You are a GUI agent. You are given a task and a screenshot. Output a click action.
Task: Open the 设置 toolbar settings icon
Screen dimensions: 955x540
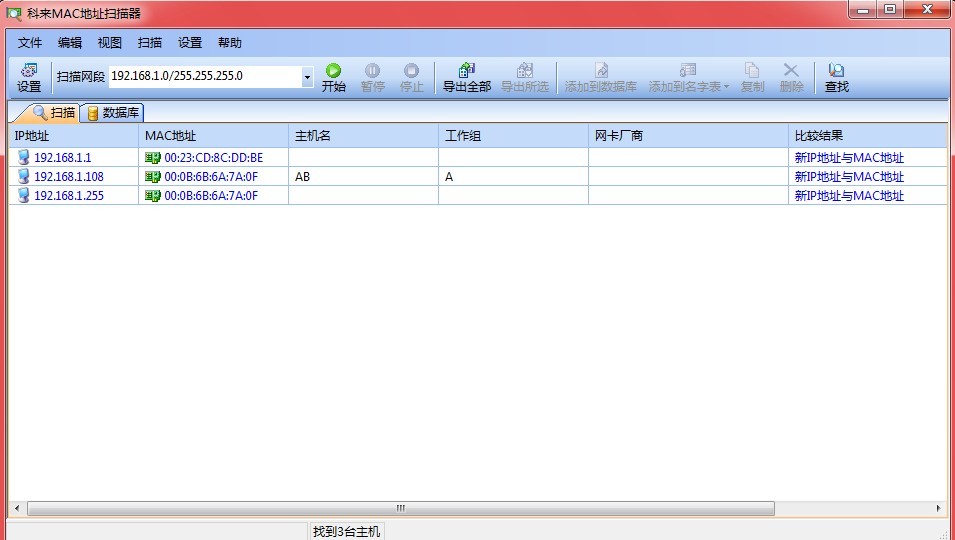pos(29,77)
